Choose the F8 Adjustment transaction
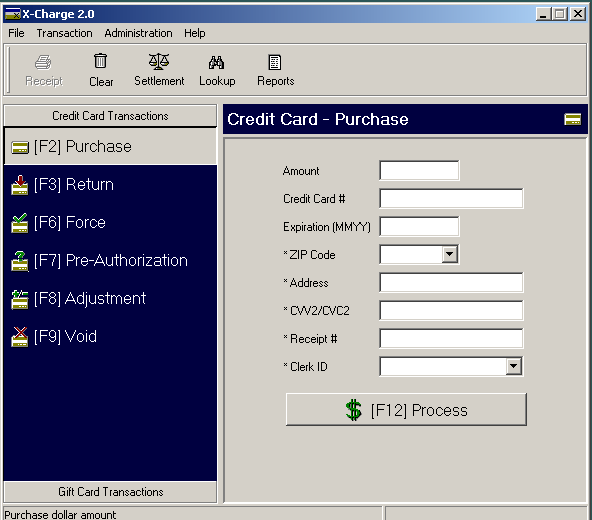 coord(78,299)
